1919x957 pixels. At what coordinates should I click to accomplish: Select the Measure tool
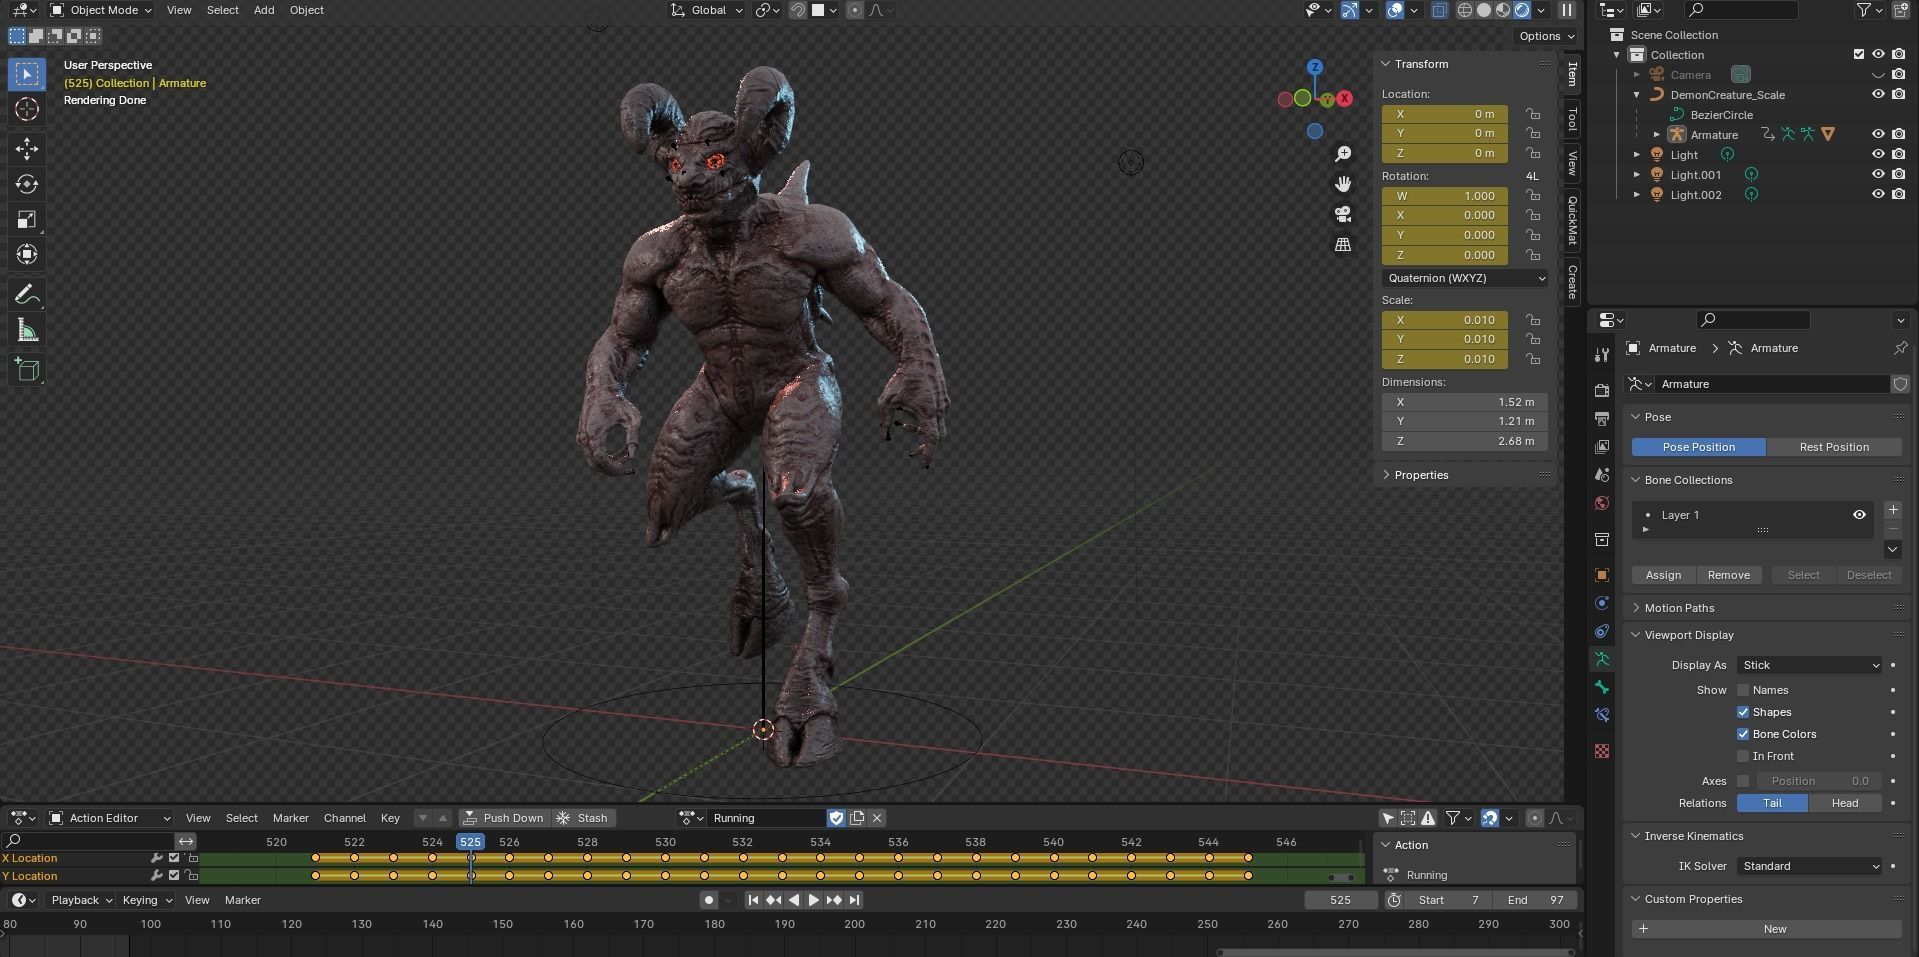(27, 331)
